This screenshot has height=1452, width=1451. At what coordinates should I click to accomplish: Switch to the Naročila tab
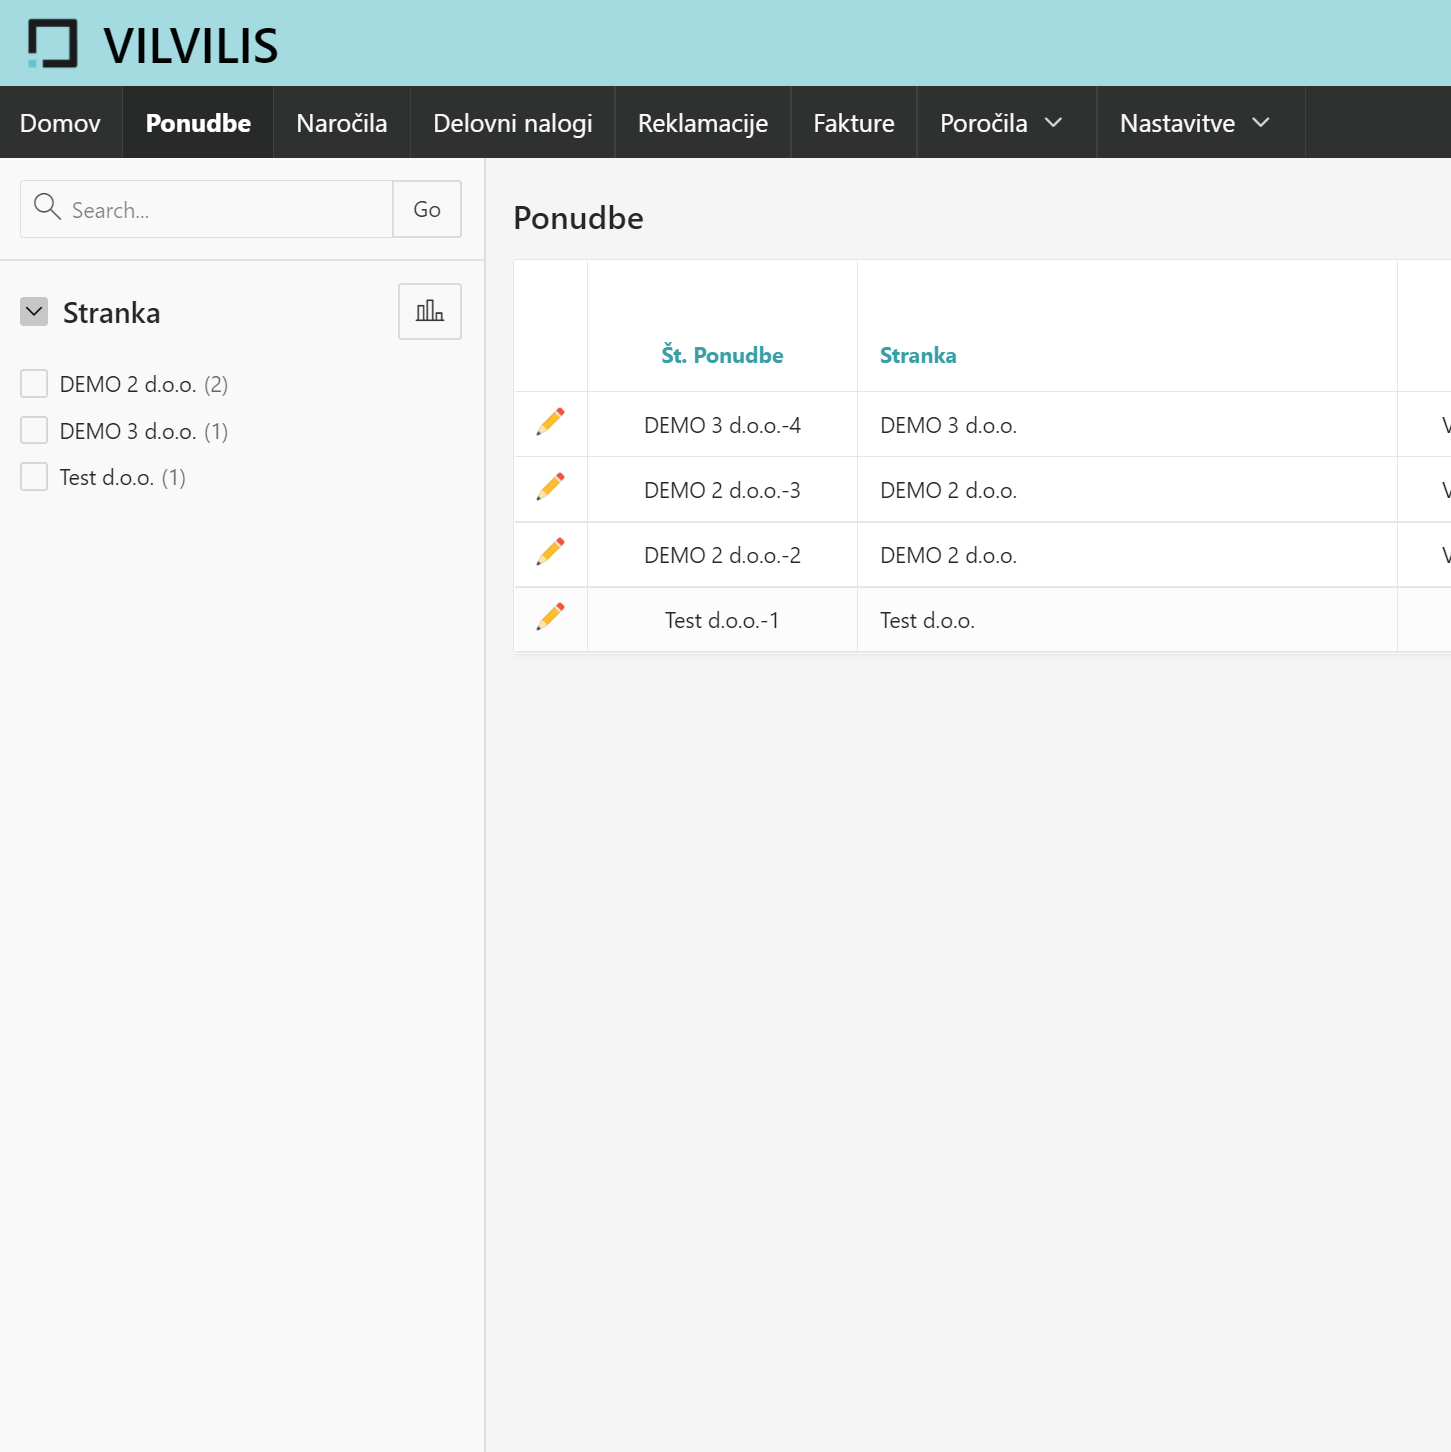coord(341,123)
